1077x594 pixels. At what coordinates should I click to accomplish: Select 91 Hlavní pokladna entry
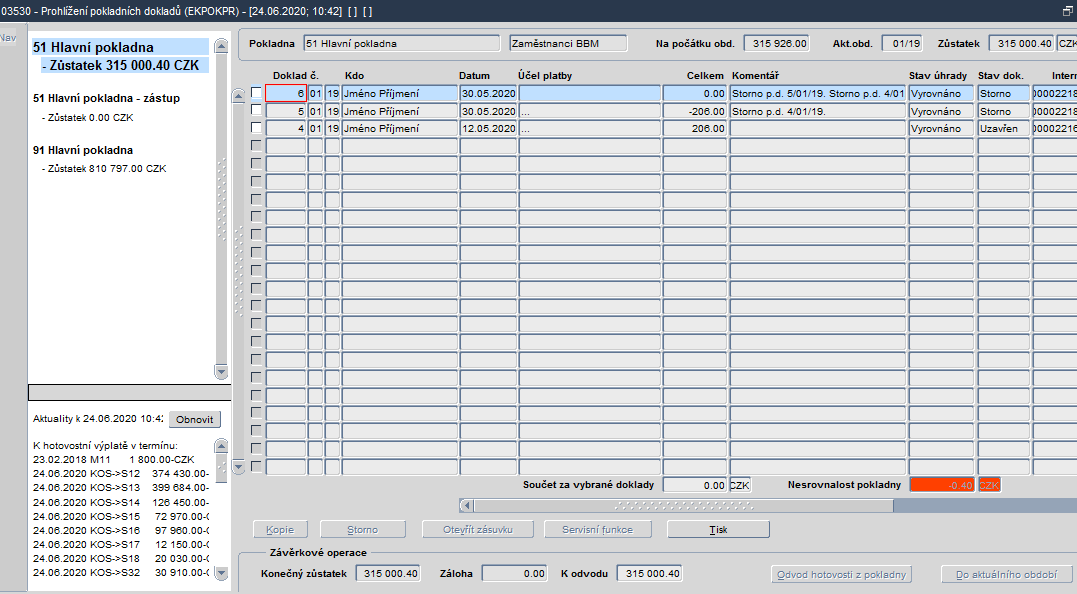83,150
